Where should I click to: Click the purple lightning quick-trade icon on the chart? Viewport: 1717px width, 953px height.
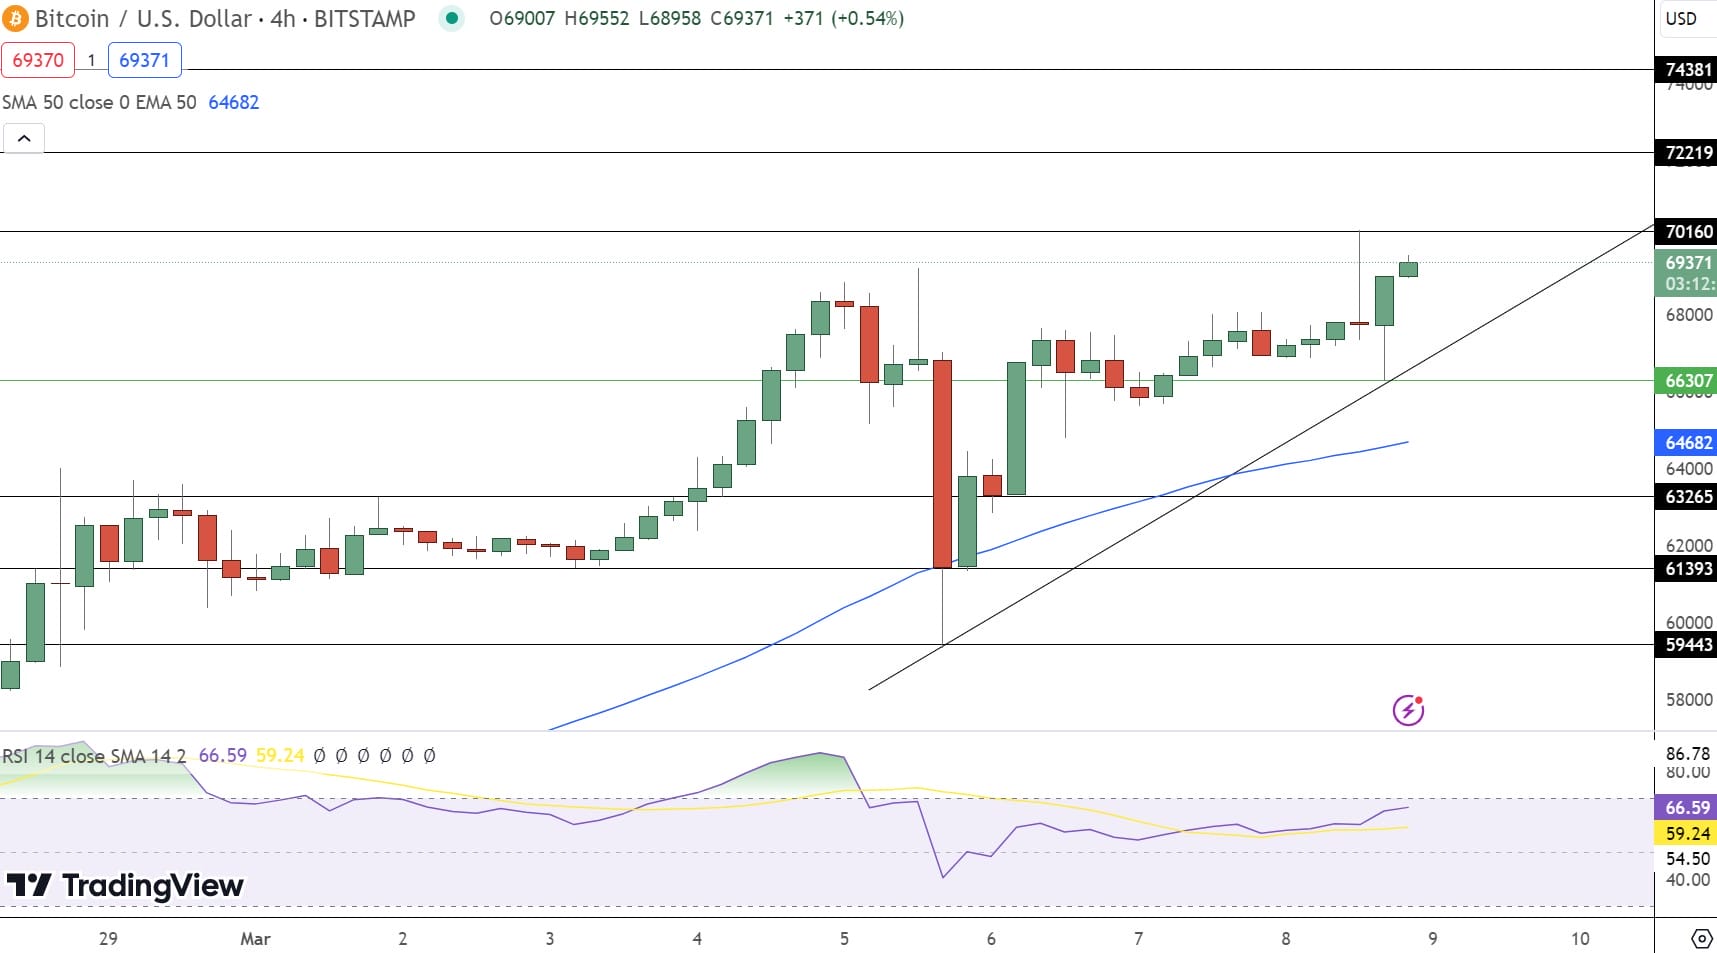pyautogui.click(x=1409, y=710)
